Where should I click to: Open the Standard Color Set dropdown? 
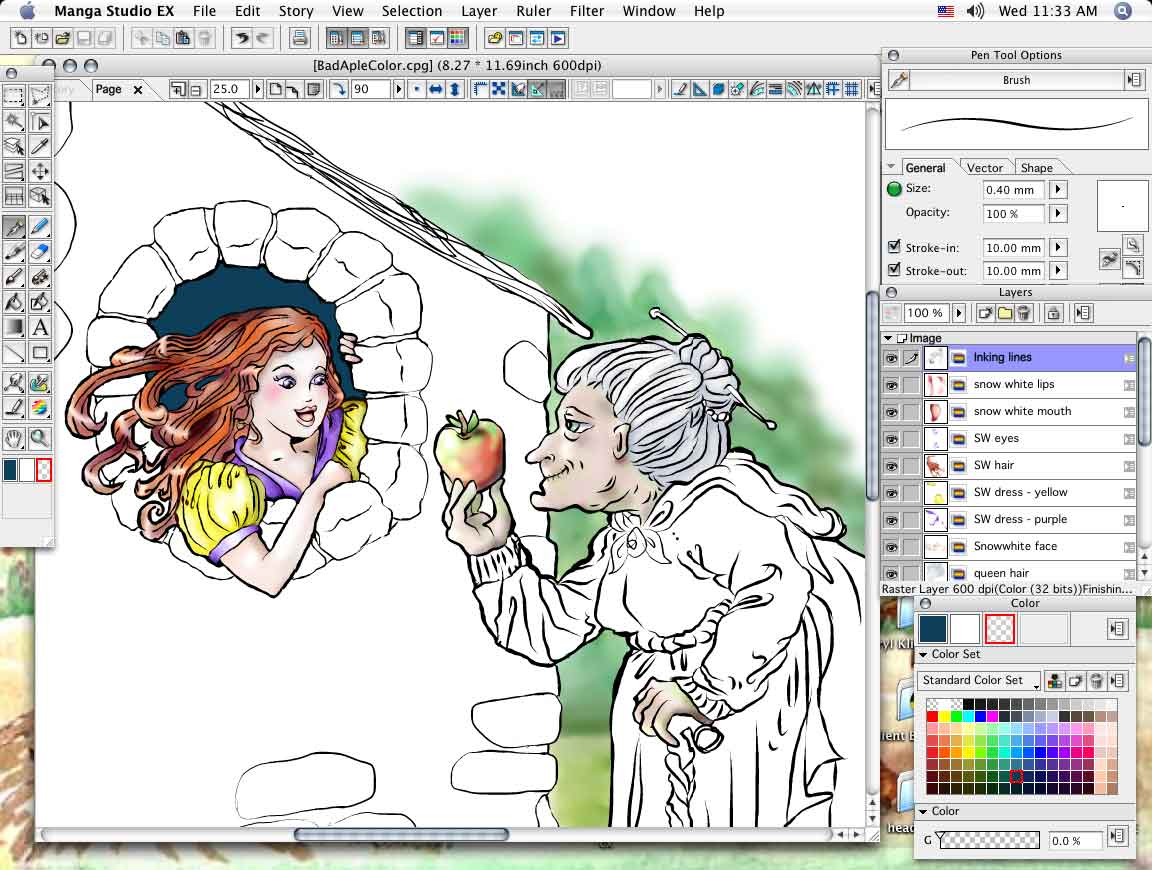(979, 680)
